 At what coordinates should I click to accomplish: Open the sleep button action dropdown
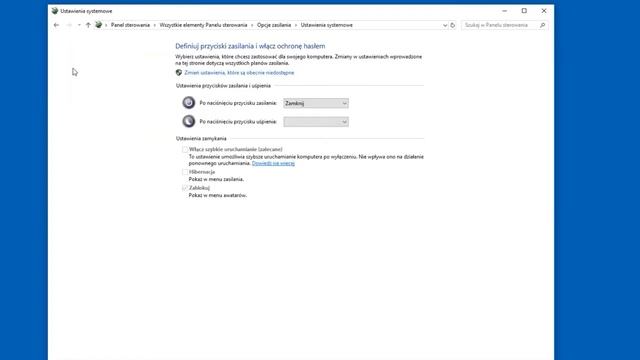coord(316,122)
